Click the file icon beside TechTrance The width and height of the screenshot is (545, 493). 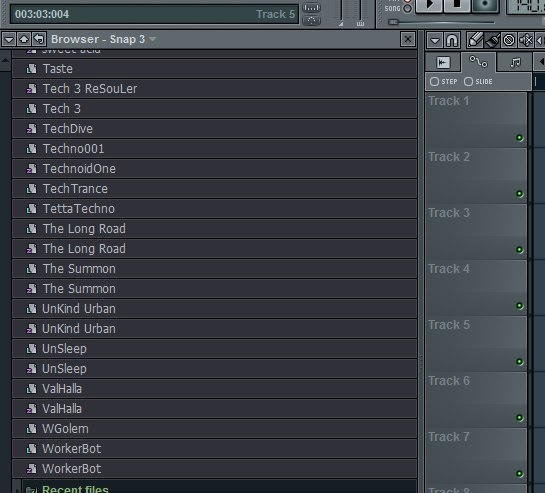point(32,189)
